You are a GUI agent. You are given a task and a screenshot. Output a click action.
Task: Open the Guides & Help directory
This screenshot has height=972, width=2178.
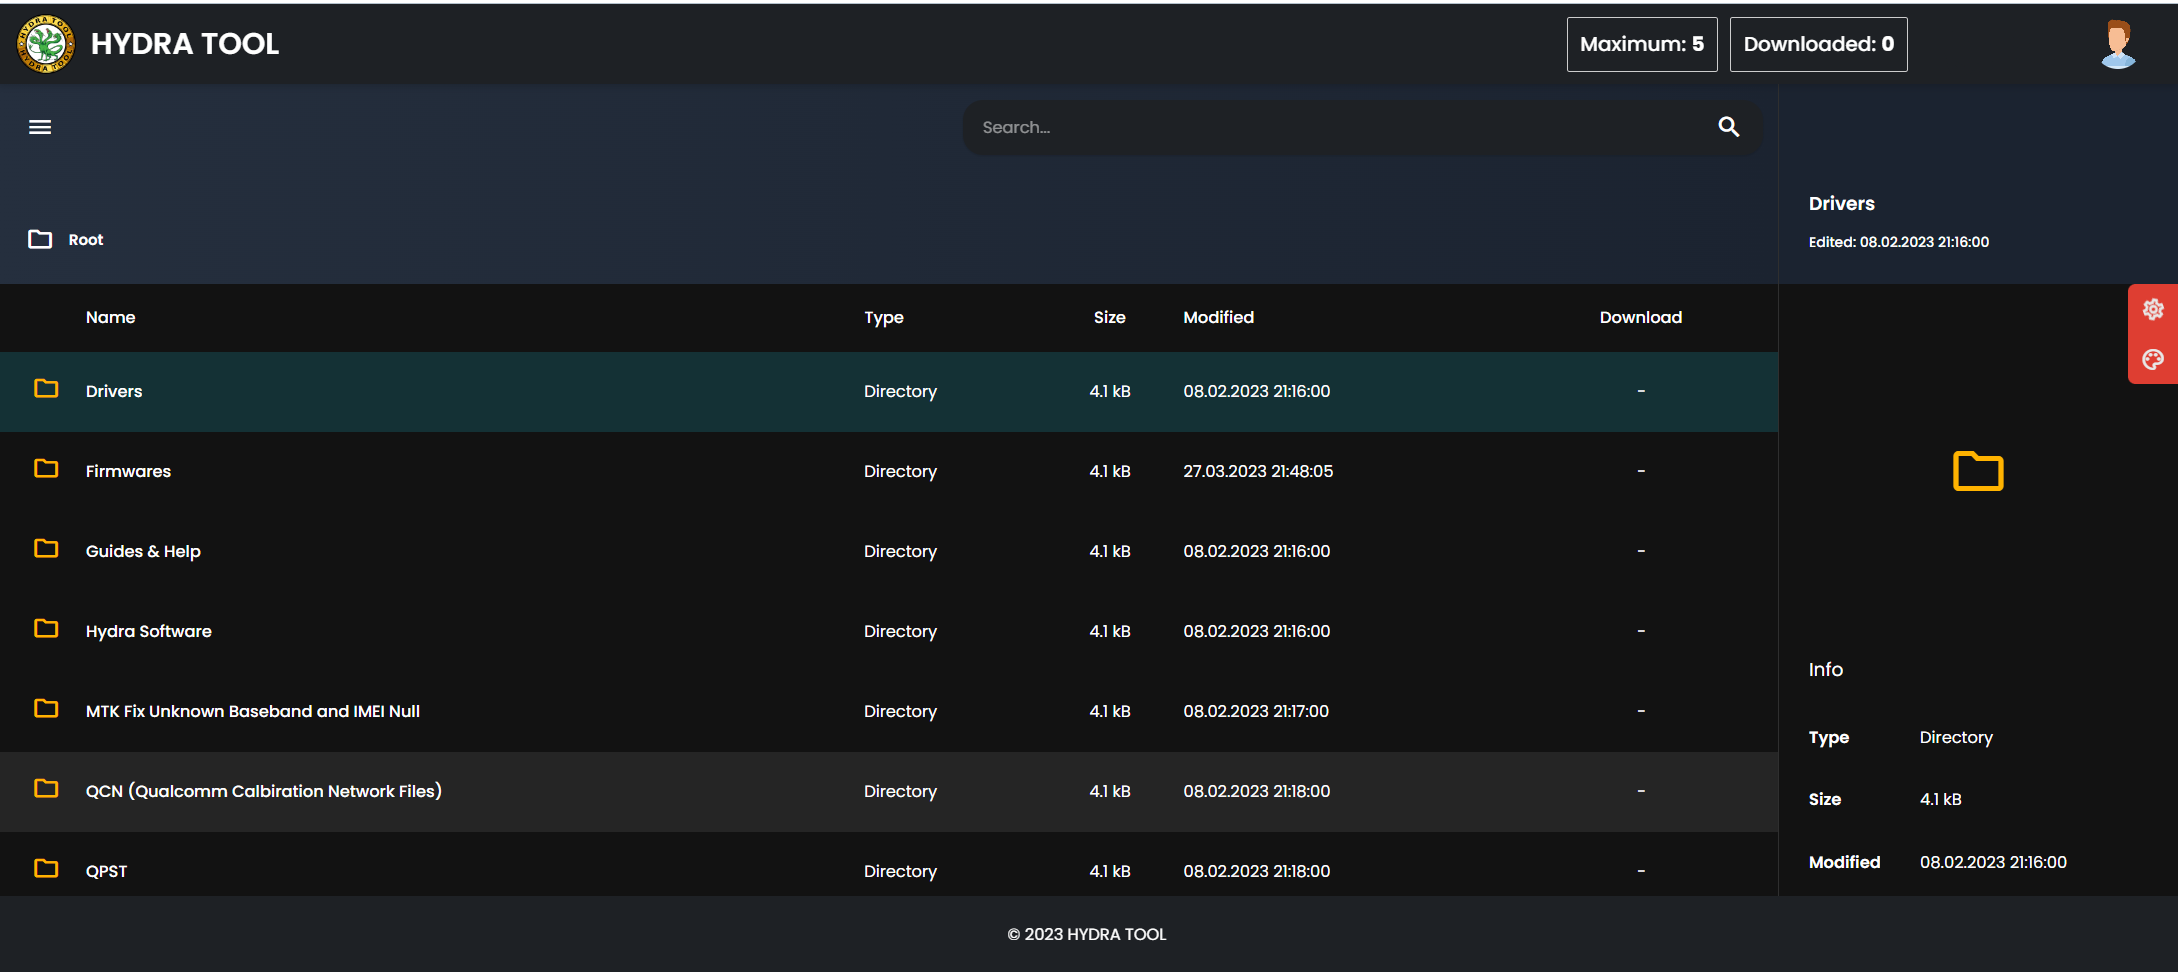143,551
